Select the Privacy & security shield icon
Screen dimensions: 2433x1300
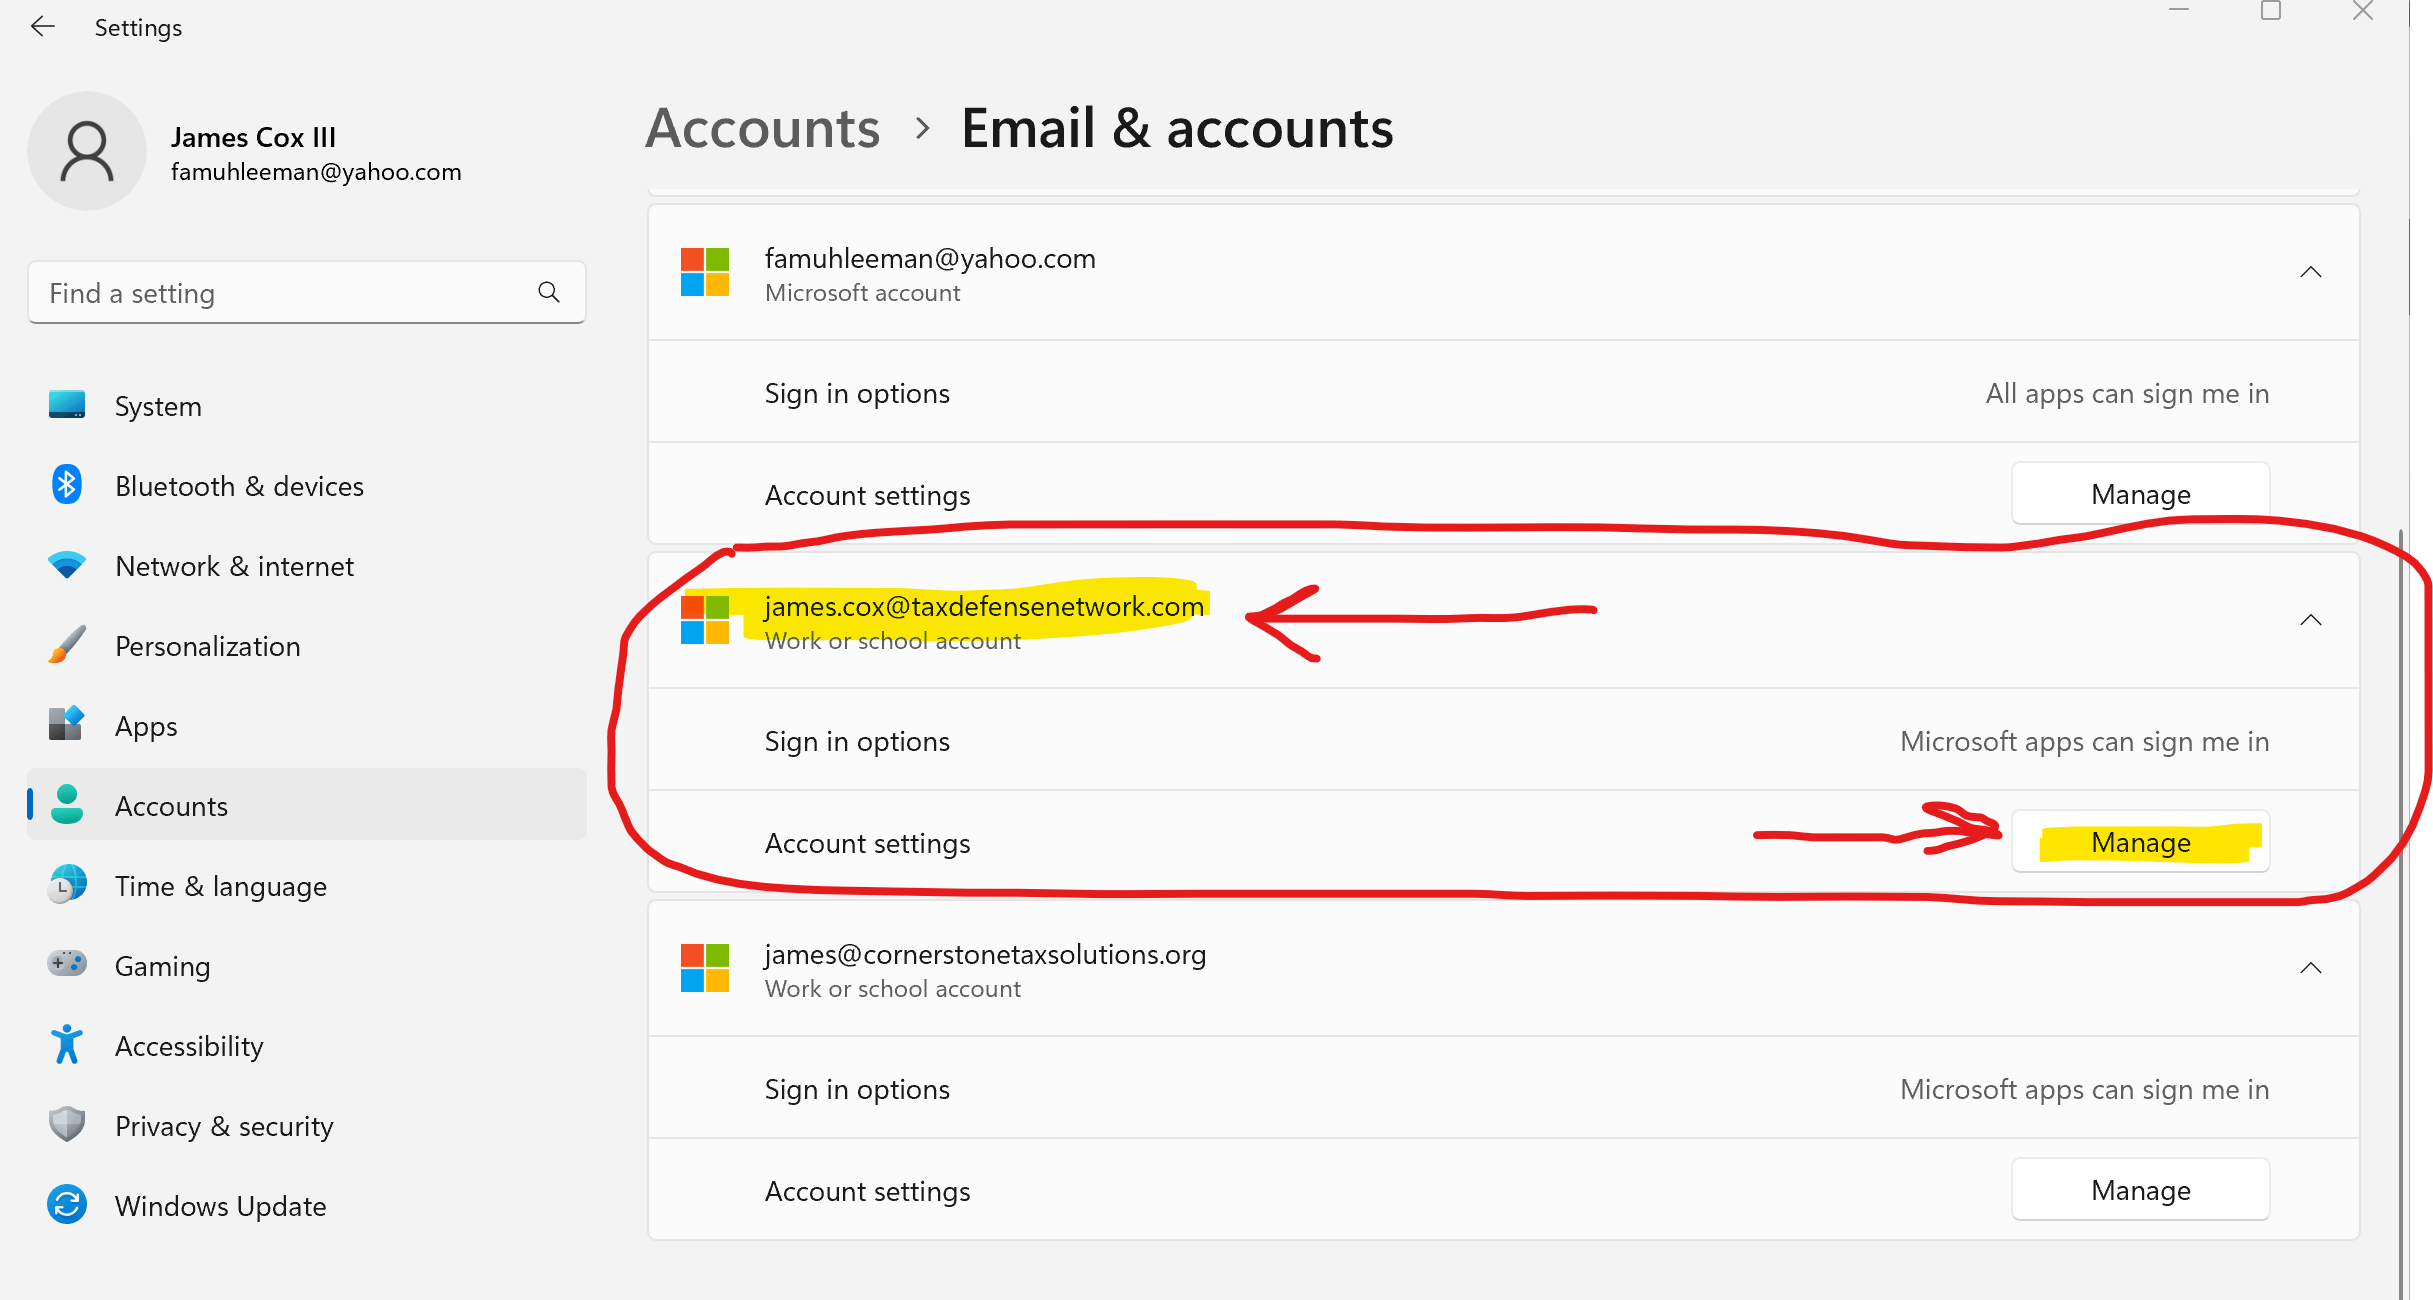coord(67,1125)
